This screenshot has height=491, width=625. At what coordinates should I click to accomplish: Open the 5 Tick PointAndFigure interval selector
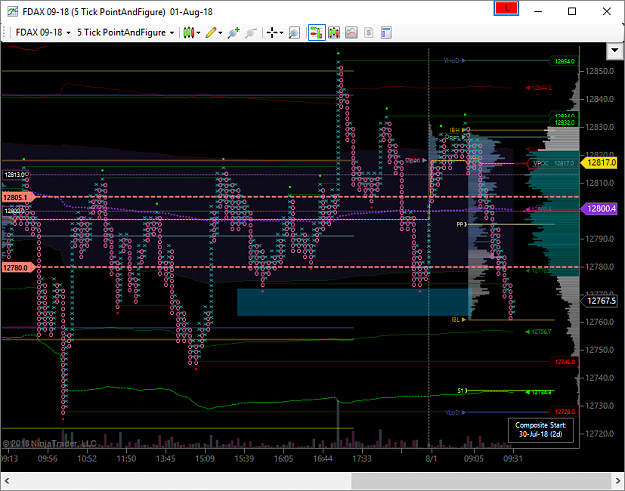[x=125, y=33]
